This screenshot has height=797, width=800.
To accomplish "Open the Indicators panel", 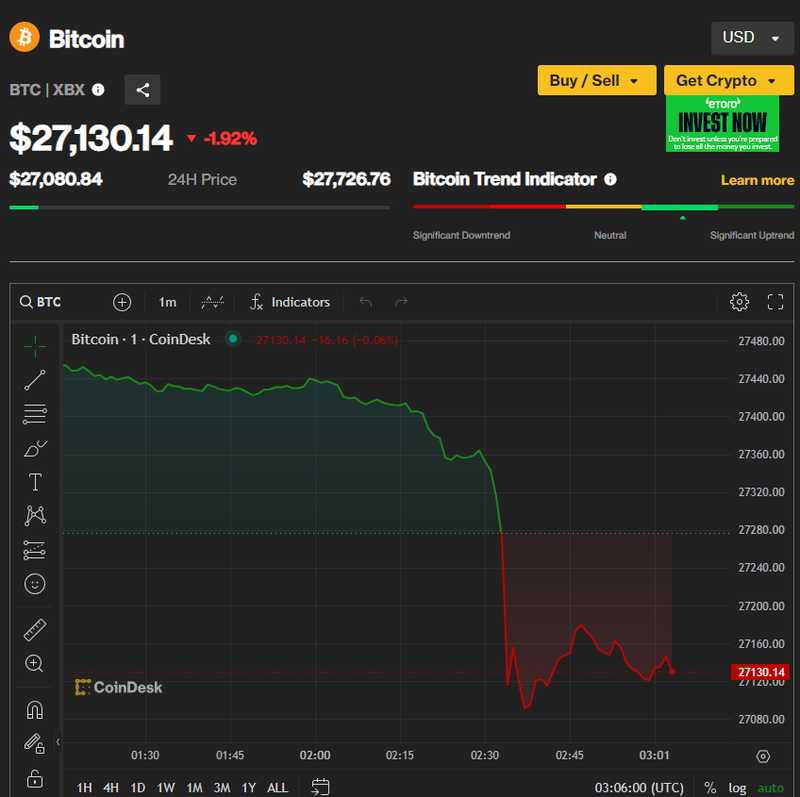I will pyautogui.click(x=290, y=302).
